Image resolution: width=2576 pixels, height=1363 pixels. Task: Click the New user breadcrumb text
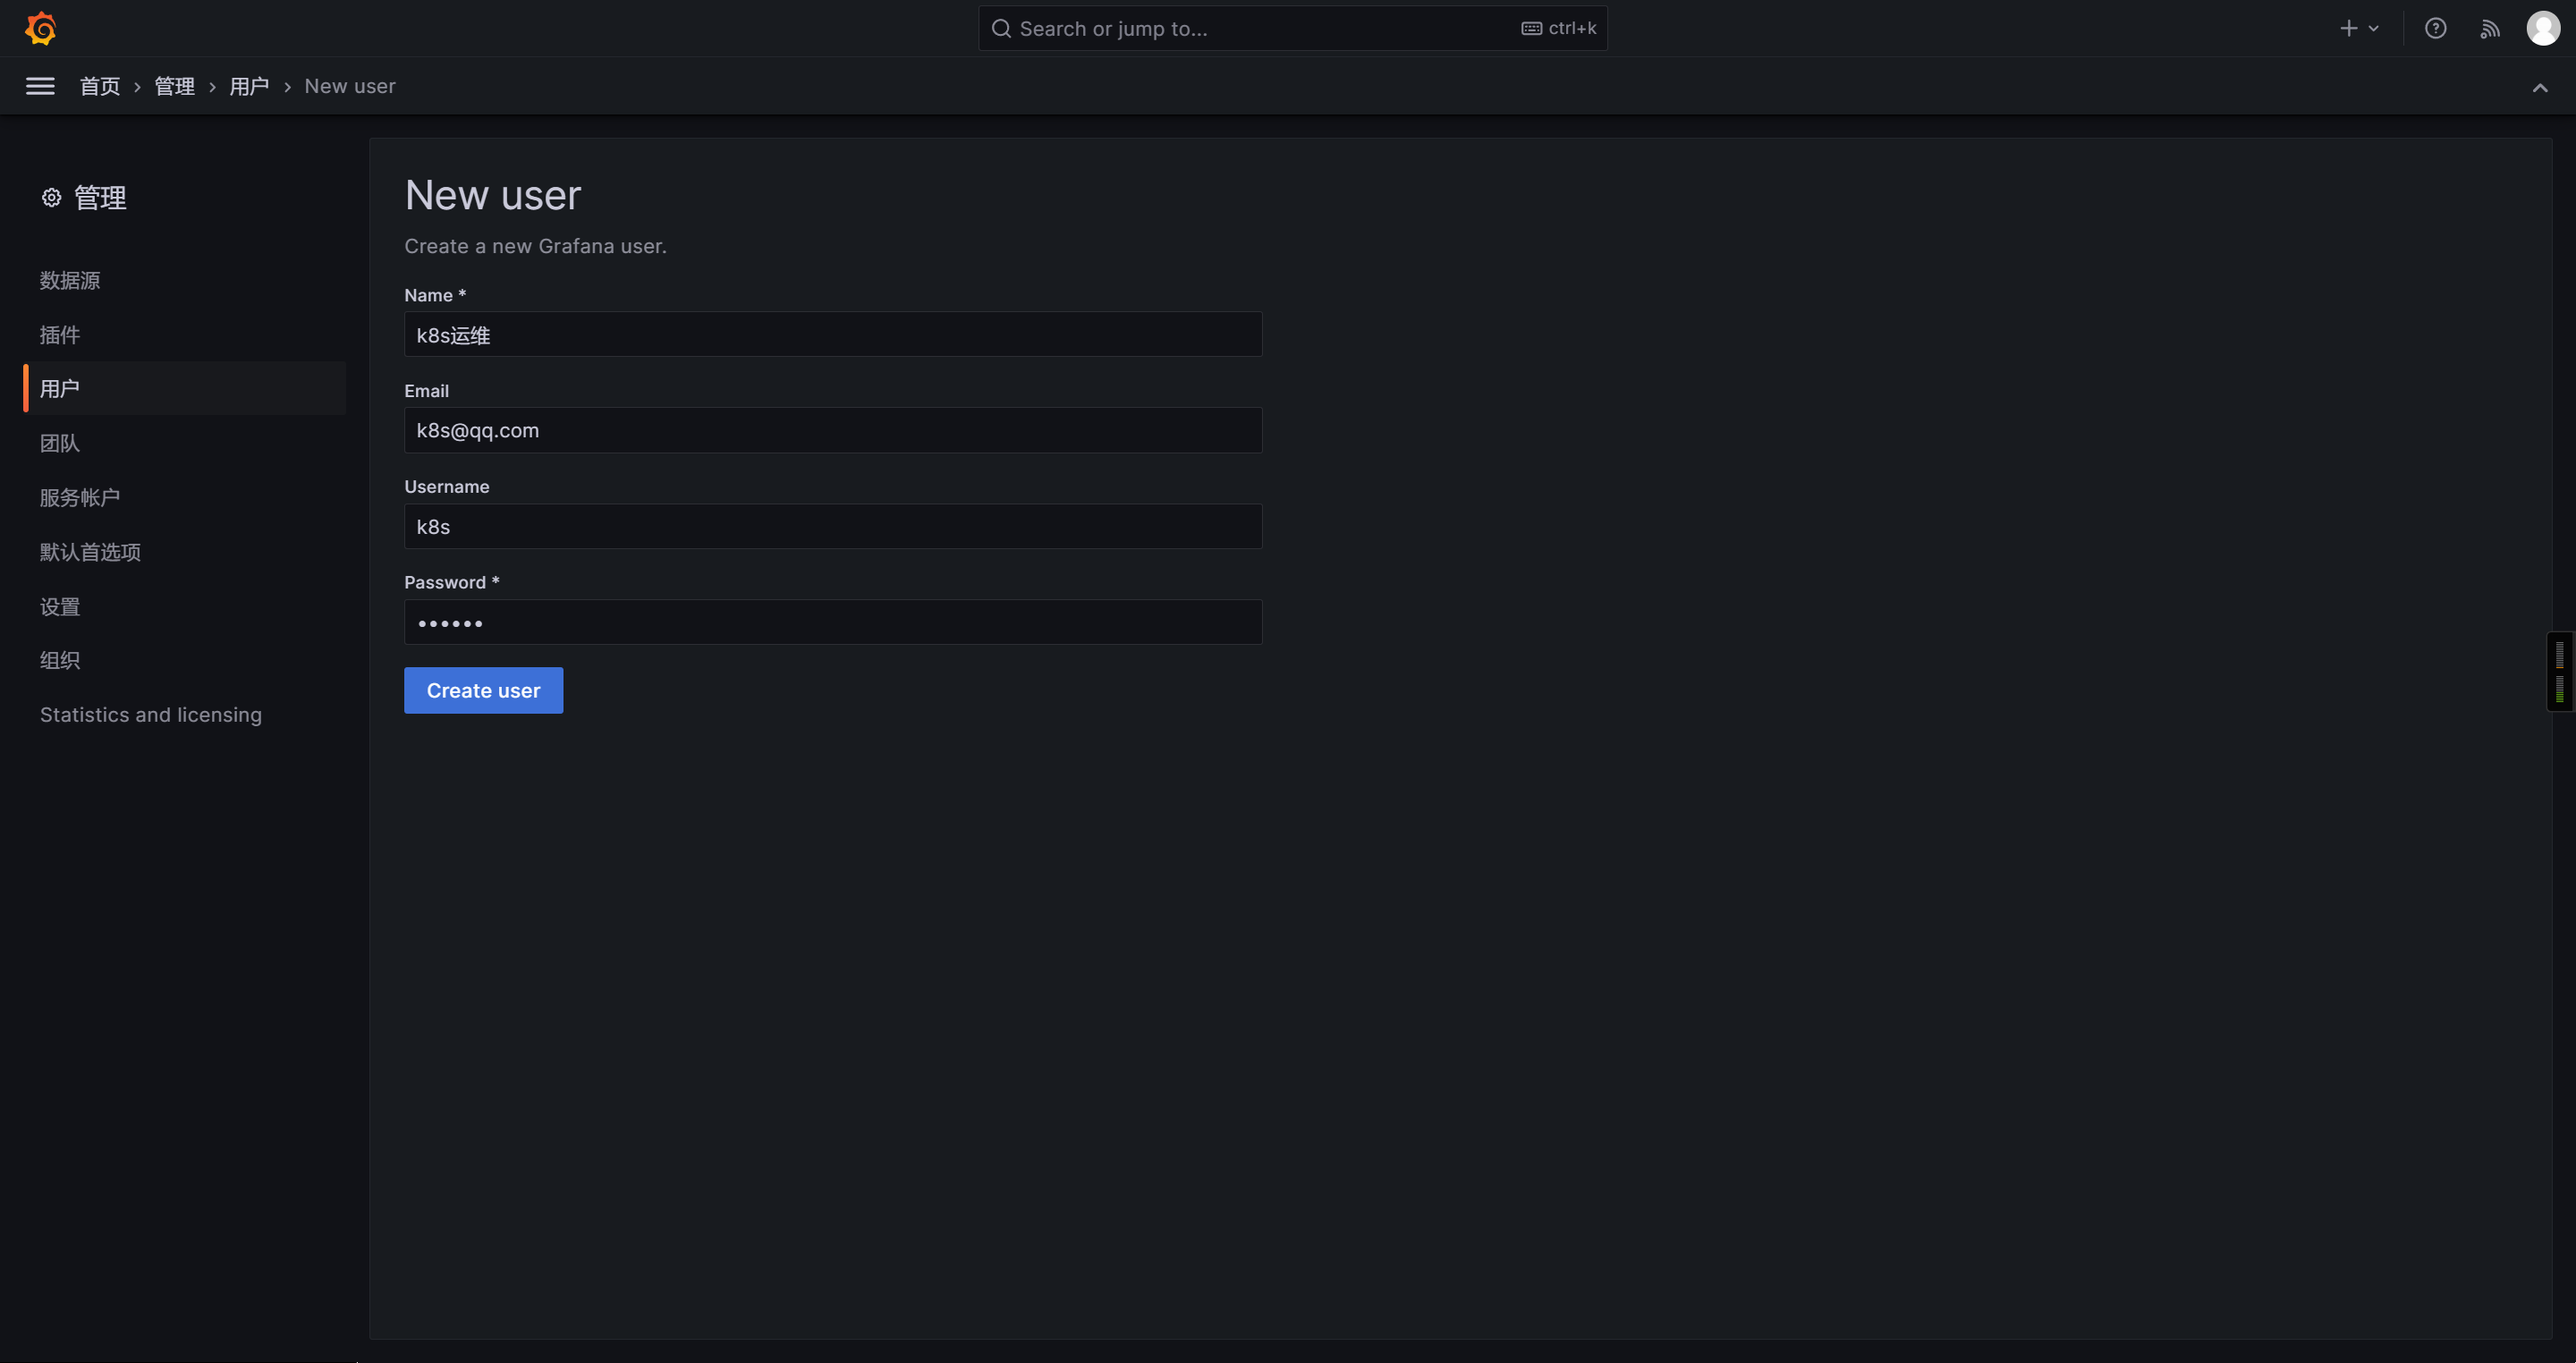[x=350, y=86]
